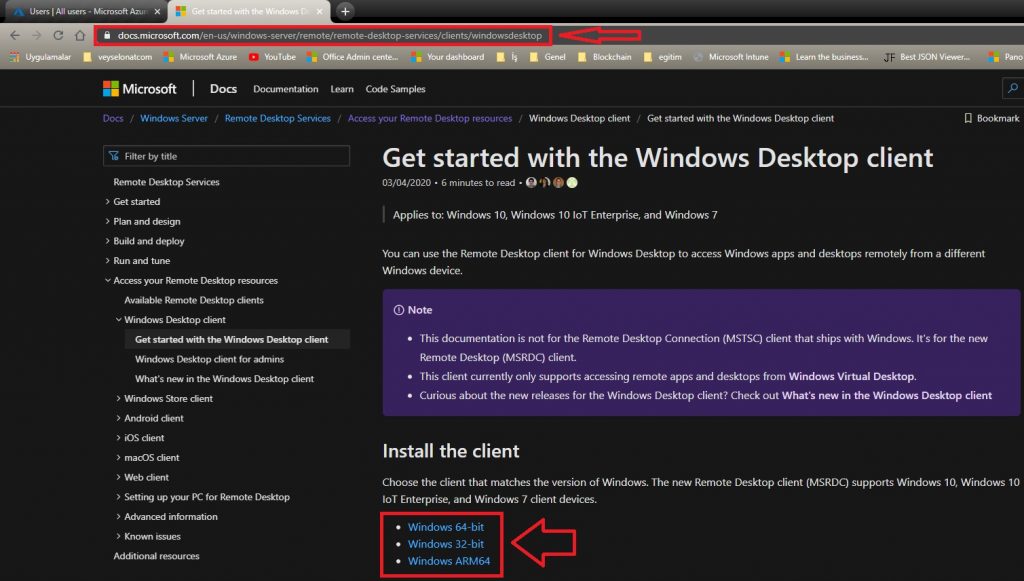
Task: Click the browser back arrow
Action: coord(15,35)
